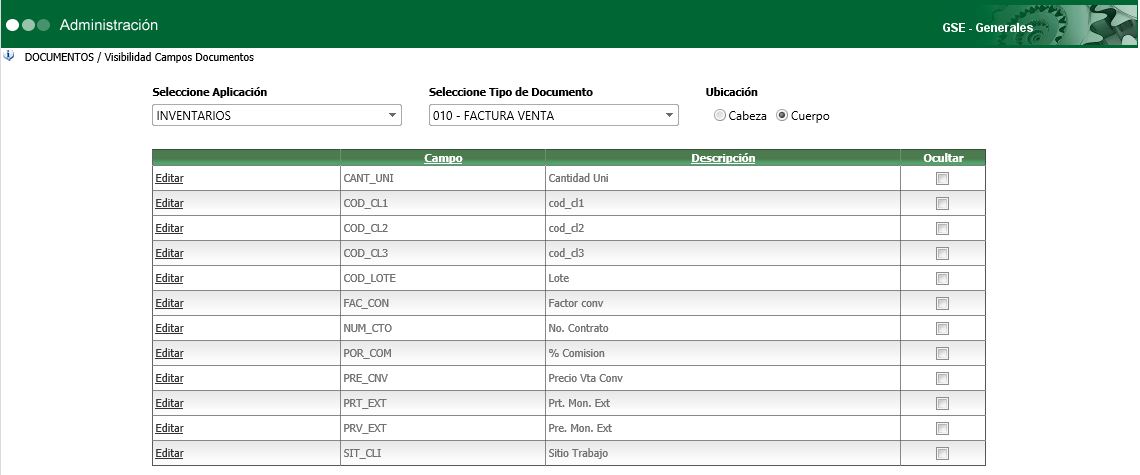Image resolution: width=1140 pixels, height=475 pixels.
Task: Edit the NUM_CTO field row
Action: (x=169, y=329)
